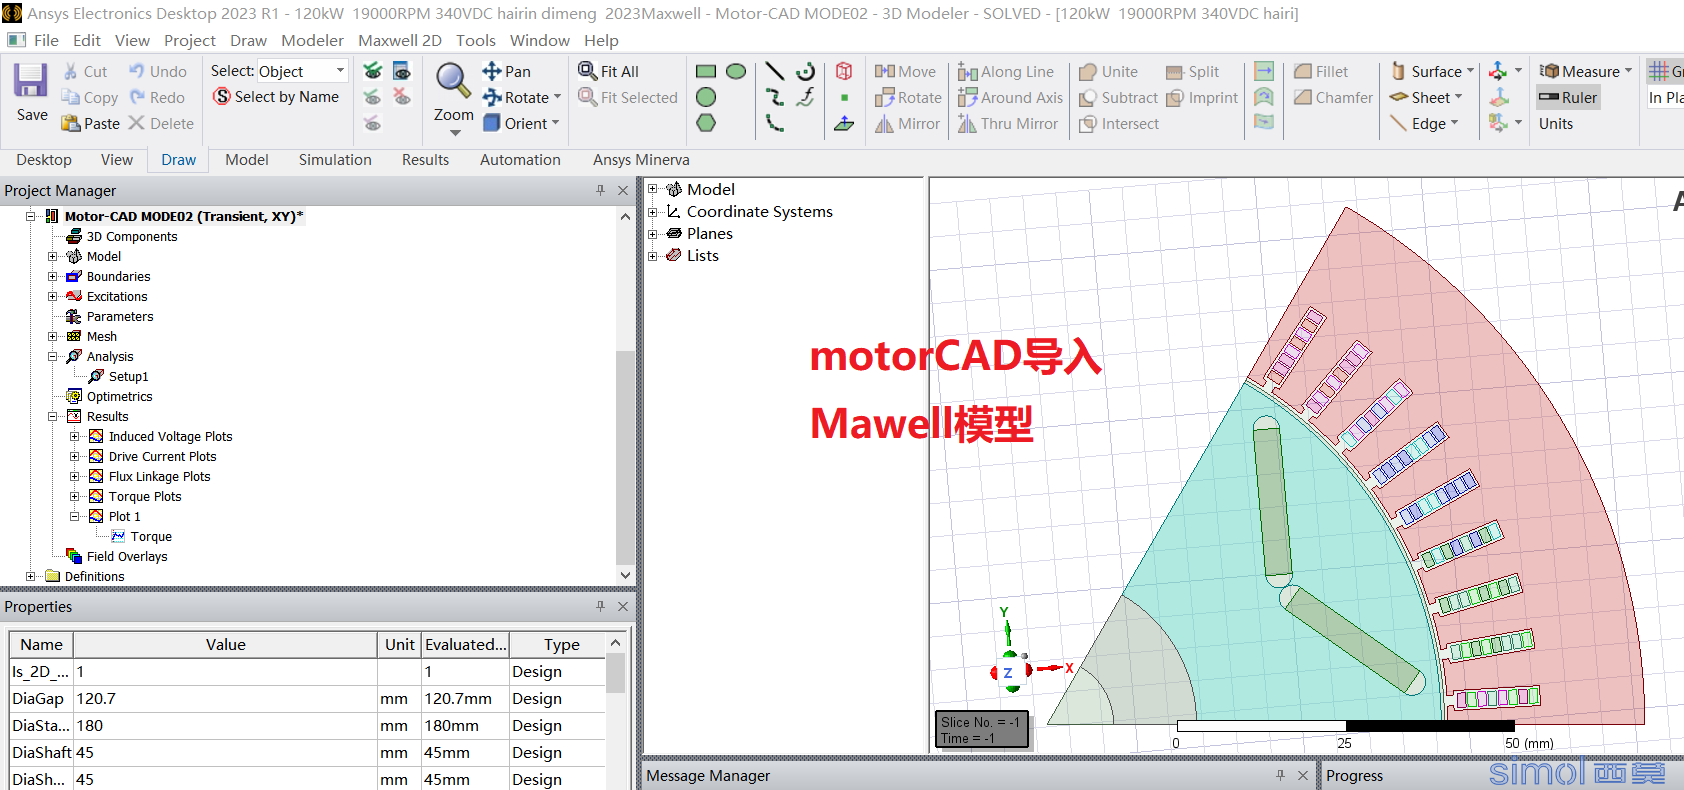Expand the Coordinate Systems tree node

coord(653,212)
